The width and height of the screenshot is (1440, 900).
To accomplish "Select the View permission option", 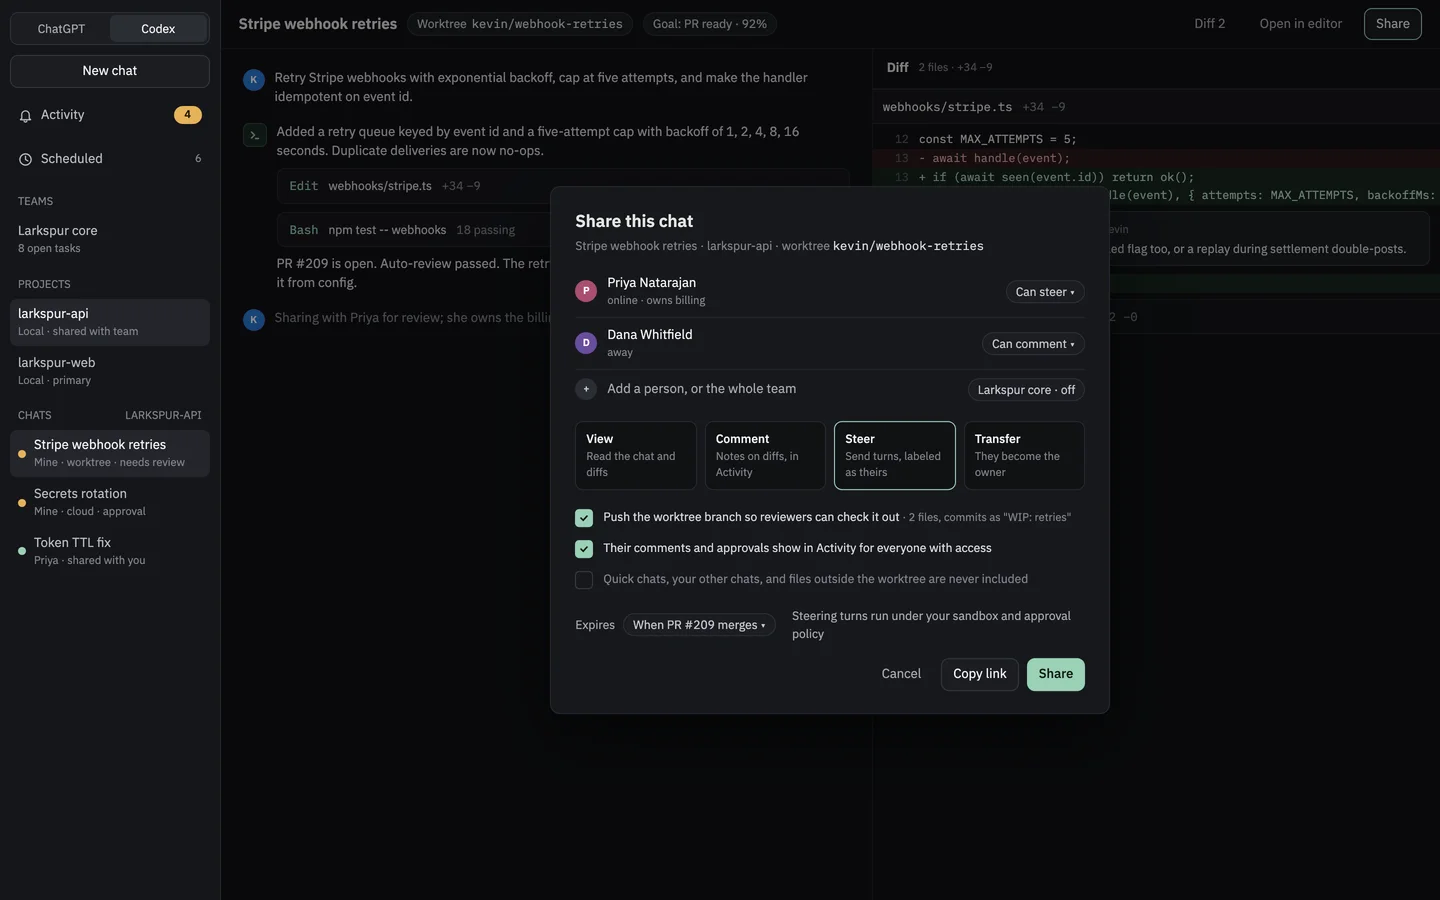I will point(635,456).
